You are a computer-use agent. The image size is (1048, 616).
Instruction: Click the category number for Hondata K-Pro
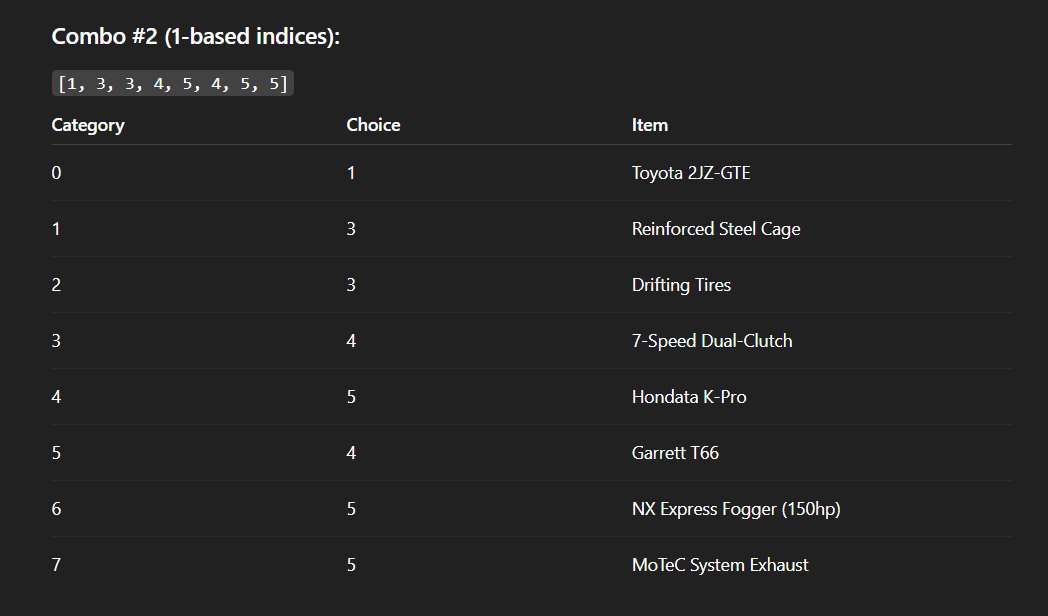[x=56, y=397]
